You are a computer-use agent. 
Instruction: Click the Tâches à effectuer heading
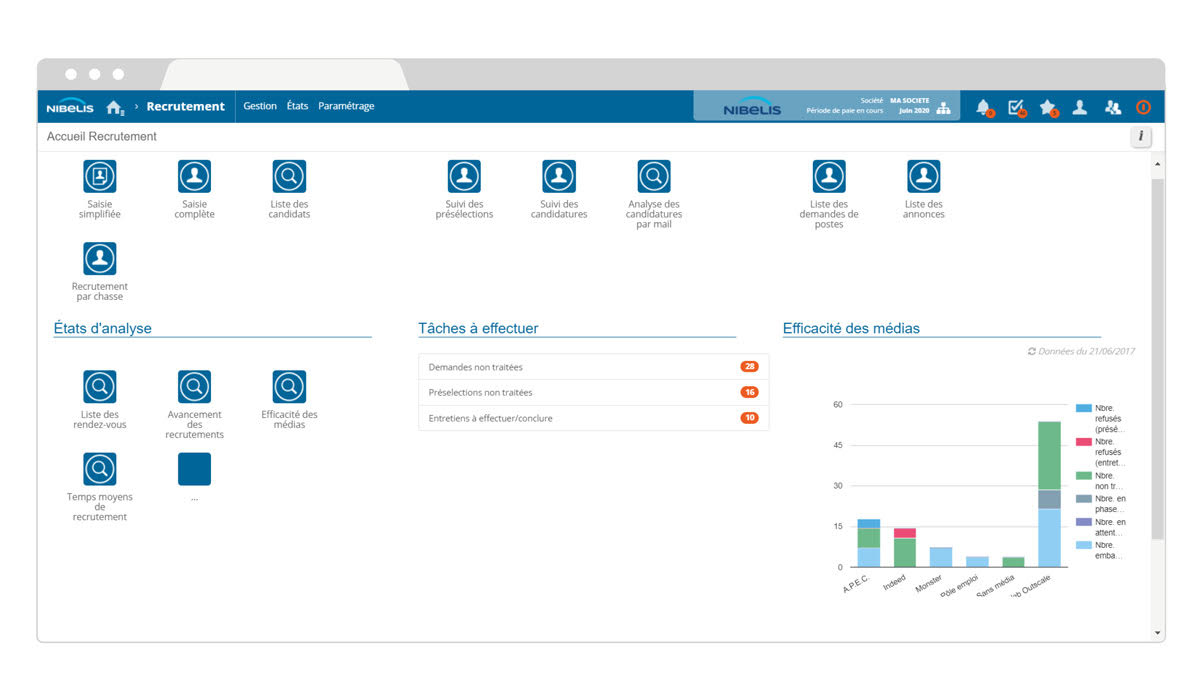pyautogui.click(x=478, y=328)
